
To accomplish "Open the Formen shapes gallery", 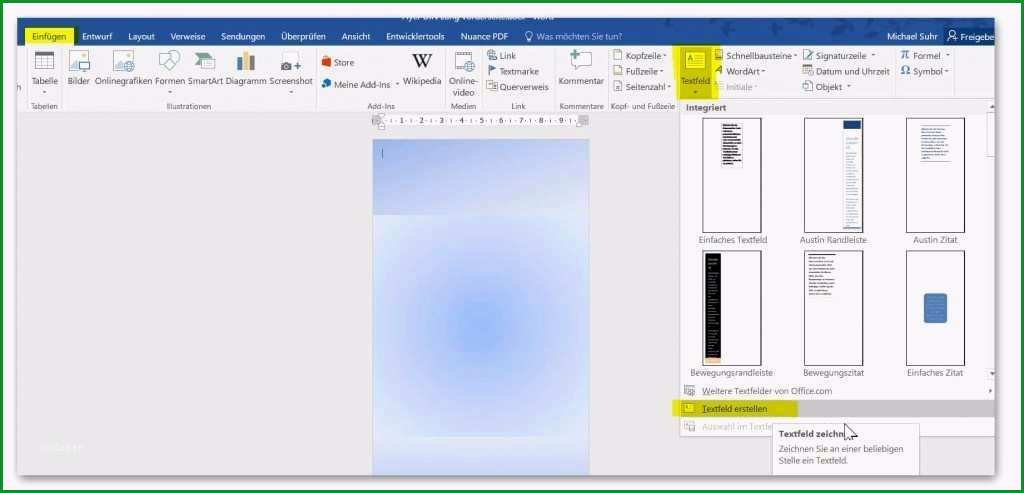I will [x=170, y=70].
